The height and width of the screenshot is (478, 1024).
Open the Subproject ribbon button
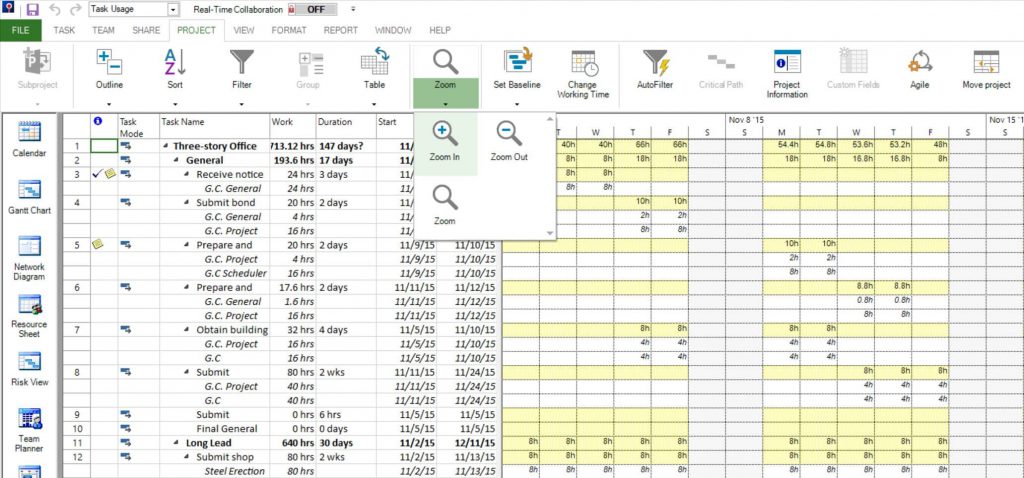tap(37, 77)
